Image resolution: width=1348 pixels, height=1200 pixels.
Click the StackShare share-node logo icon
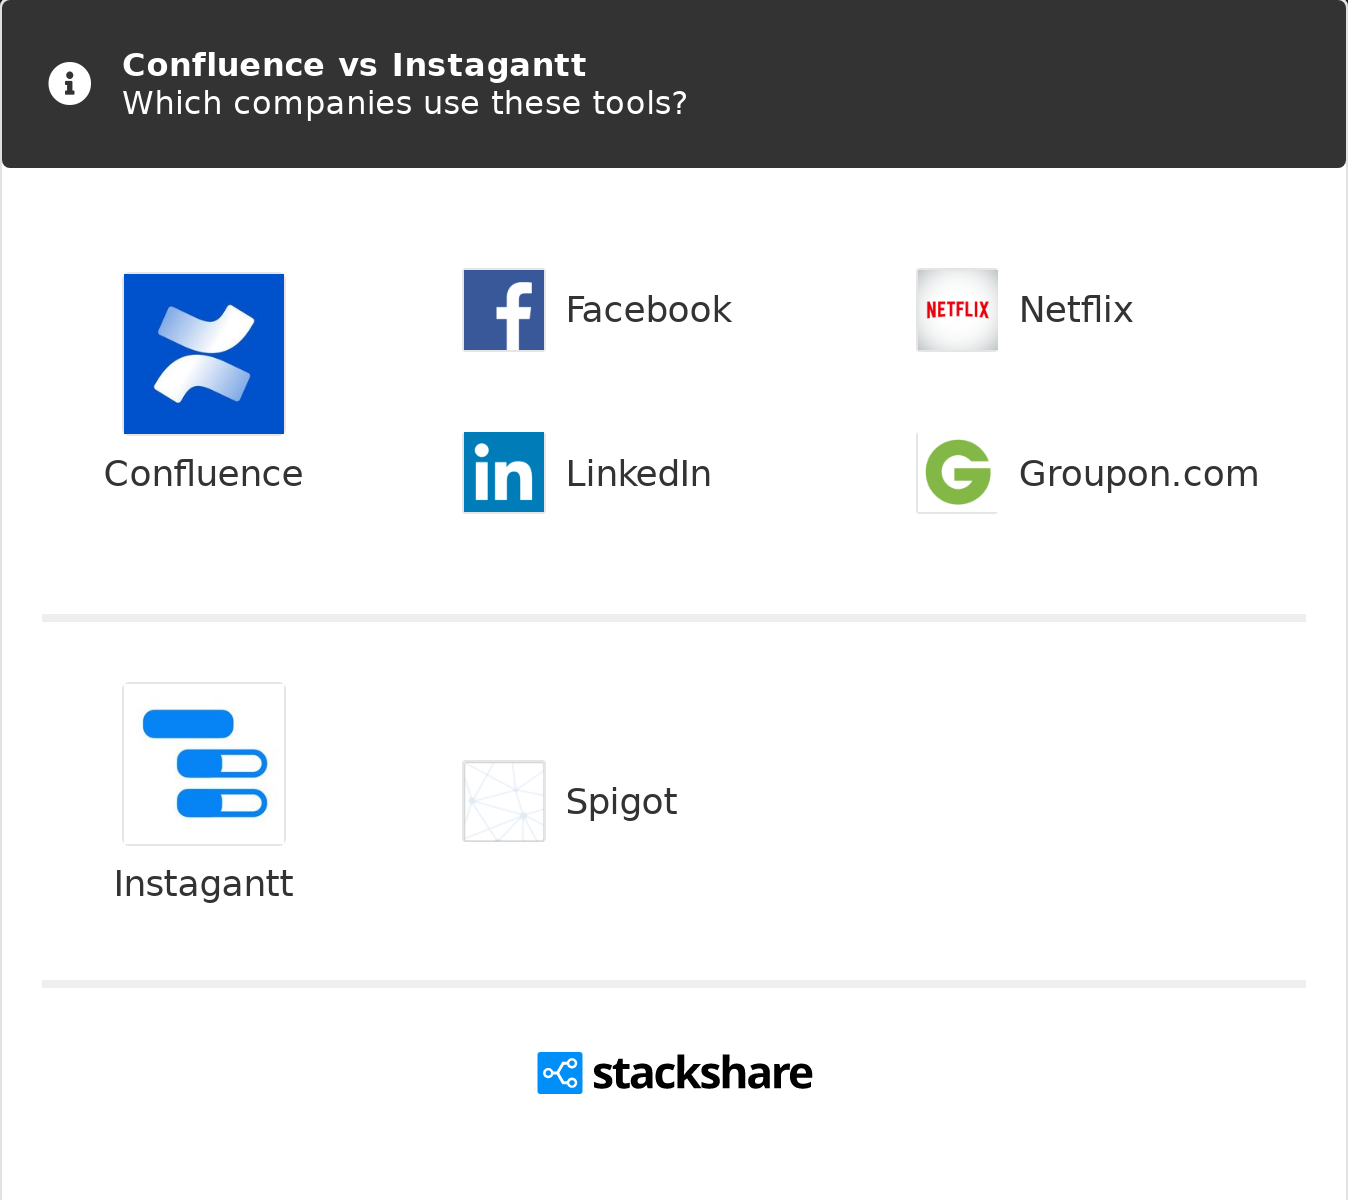[559, 1073]
